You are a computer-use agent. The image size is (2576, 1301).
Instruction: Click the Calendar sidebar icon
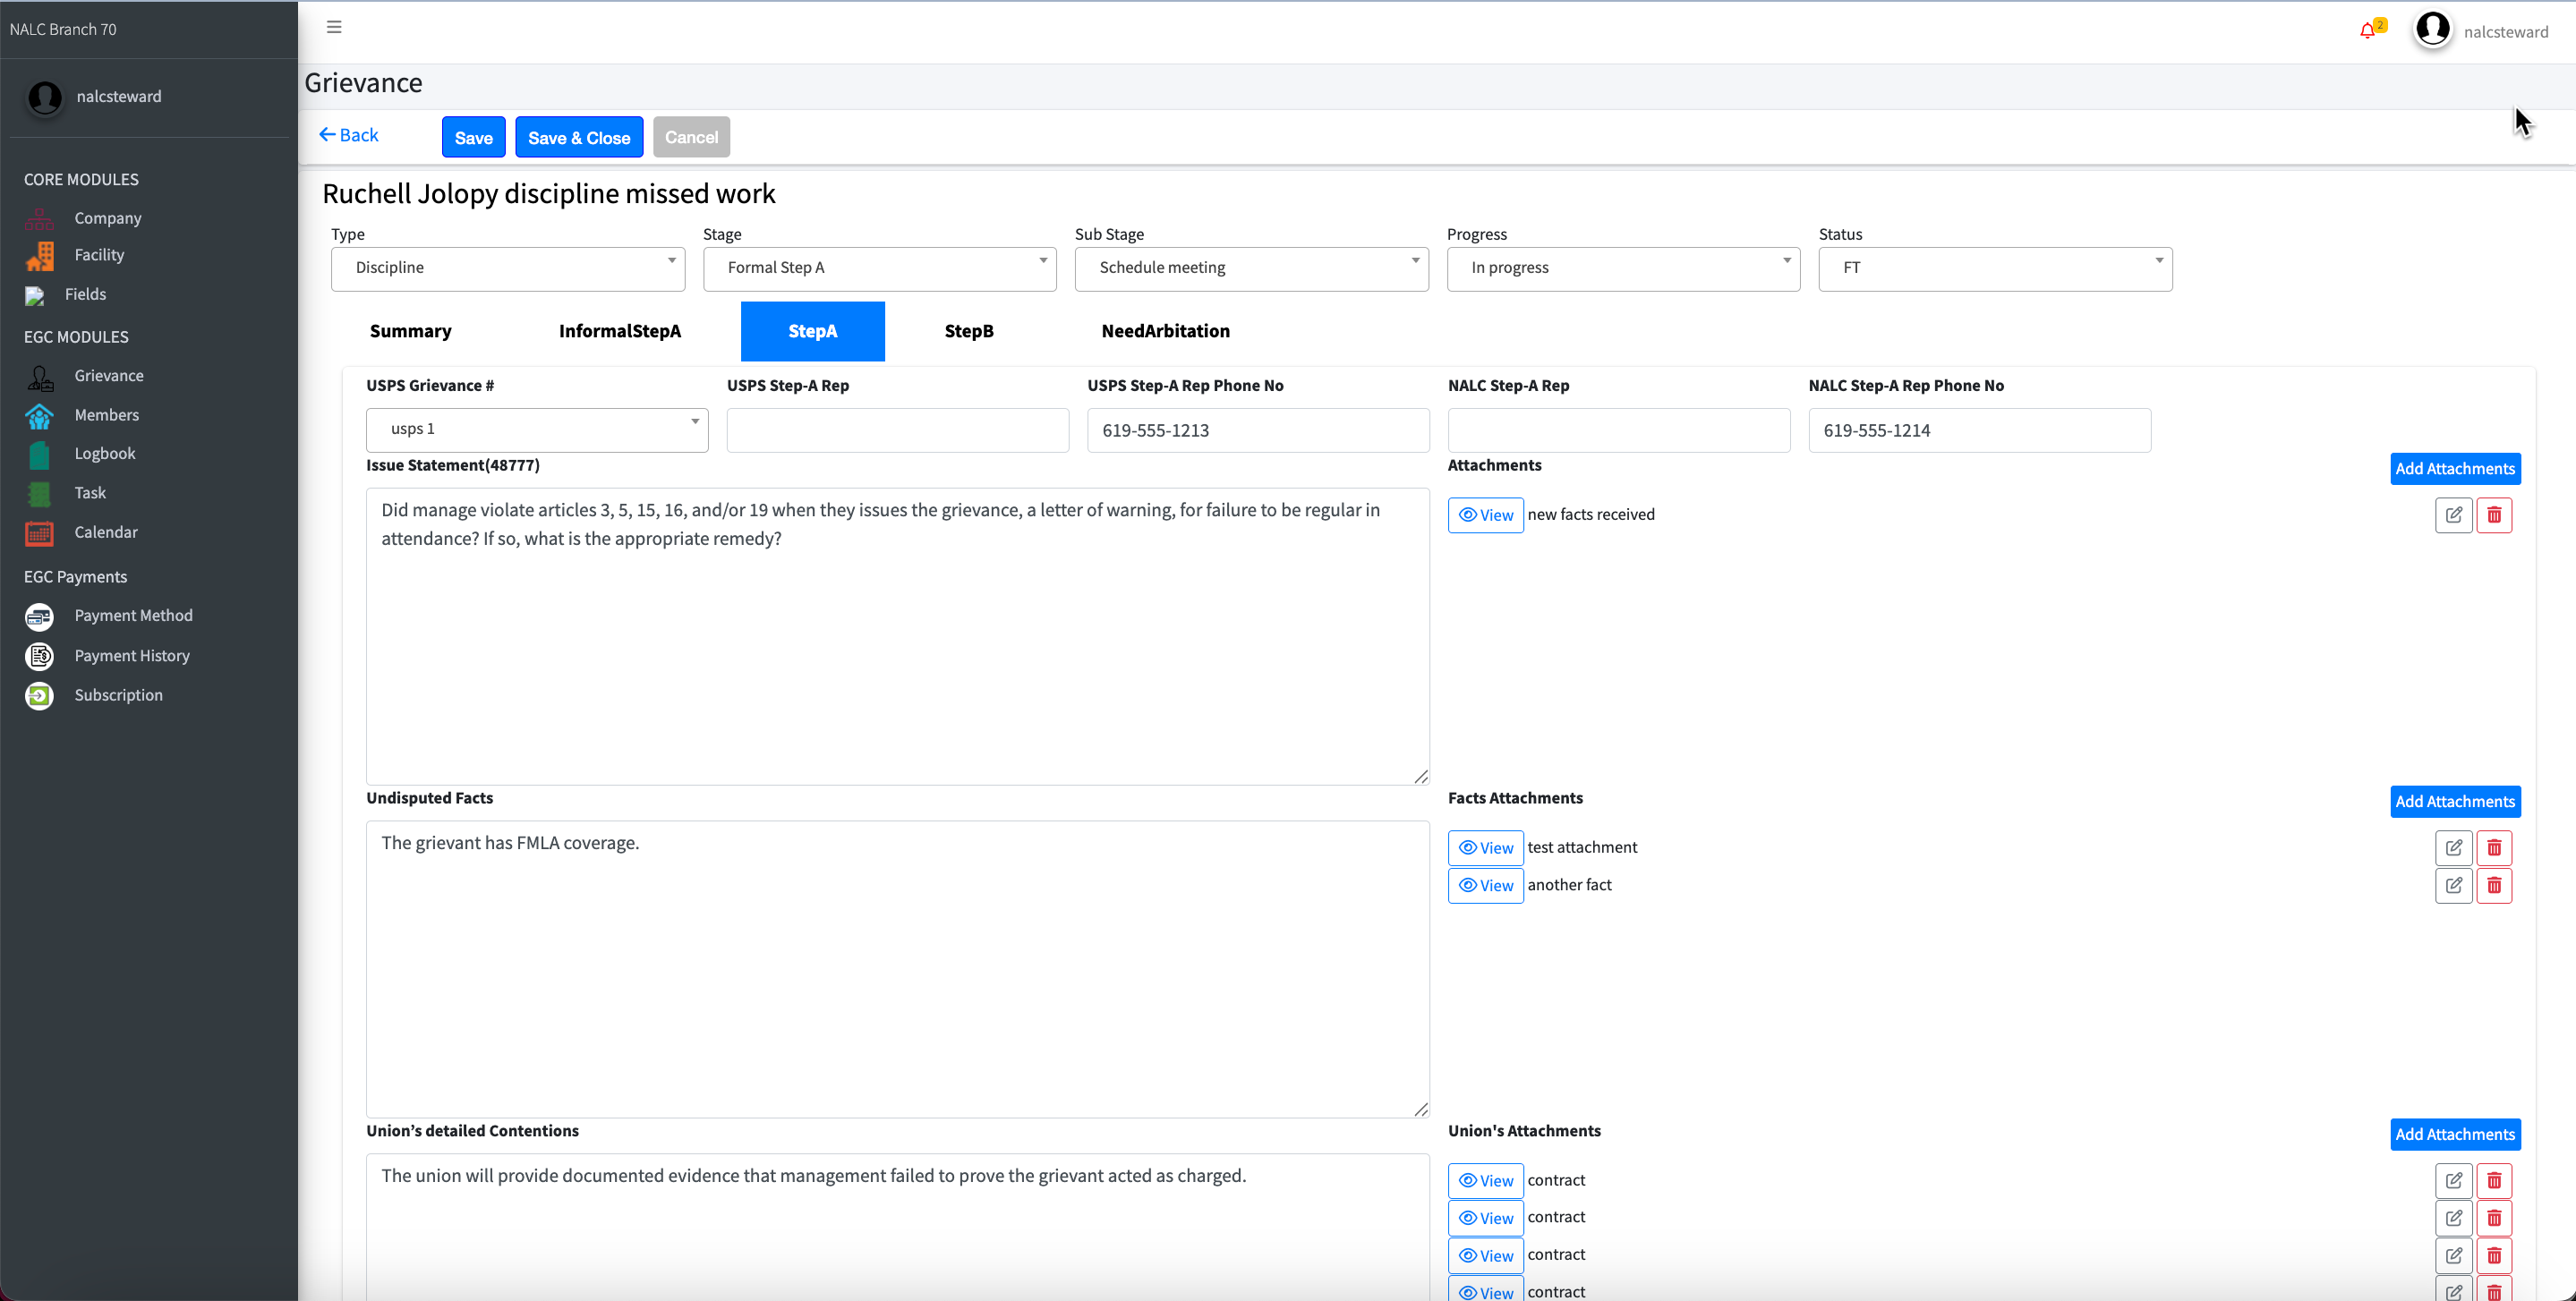pyautogui.click(x=39, y=533)
